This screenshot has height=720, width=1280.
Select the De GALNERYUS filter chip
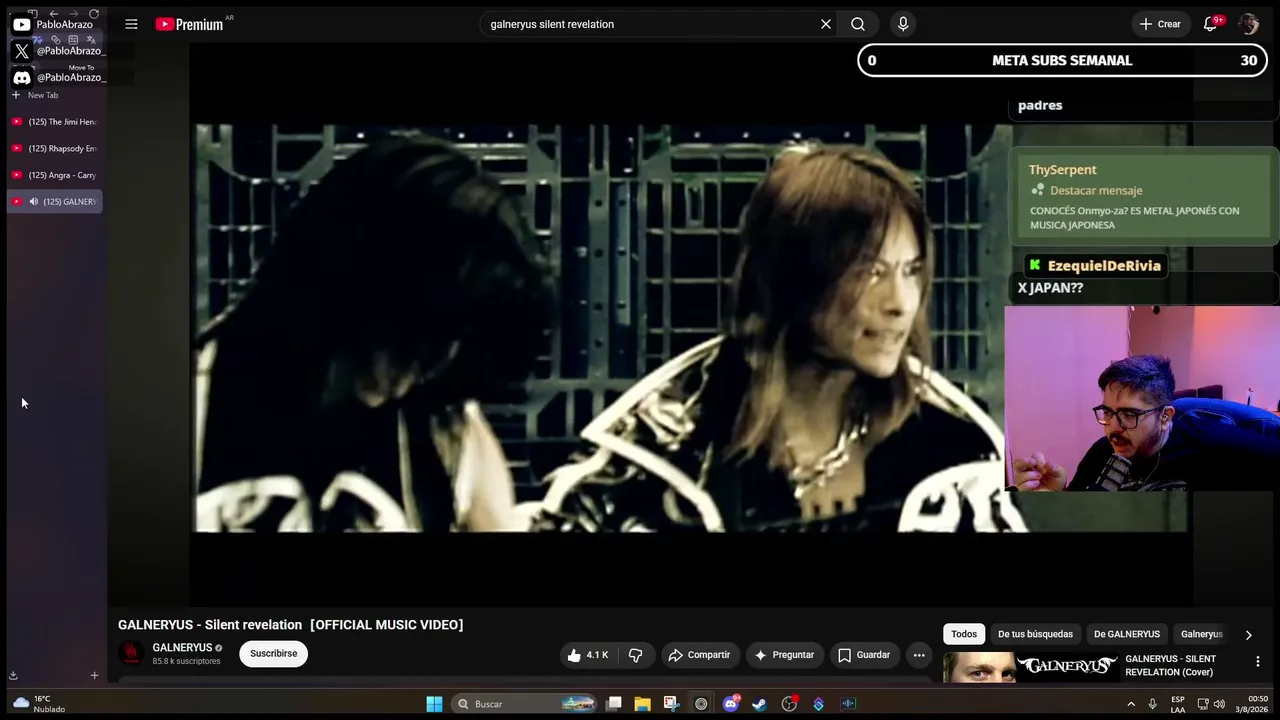tap(1127, 634)
